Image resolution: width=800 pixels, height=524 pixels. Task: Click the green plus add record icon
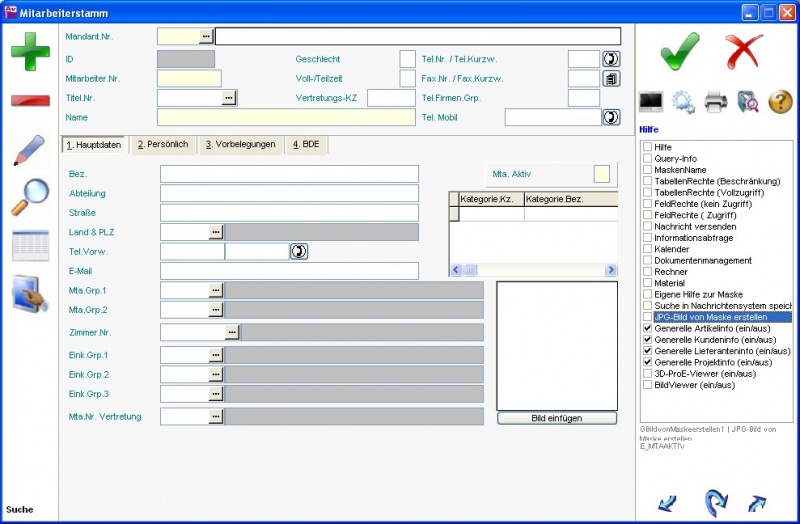[x=30, y=51]
